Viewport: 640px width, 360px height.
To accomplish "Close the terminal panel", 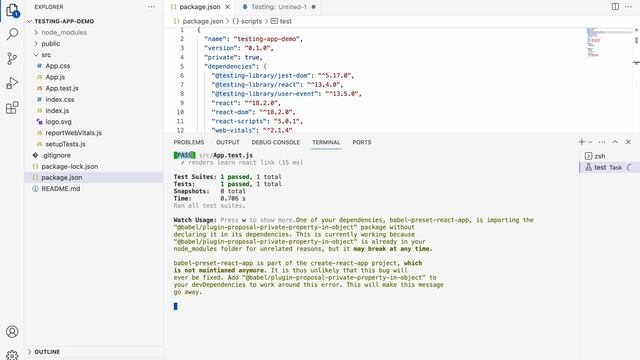I will pyautogui.click(x=628, y=142).
